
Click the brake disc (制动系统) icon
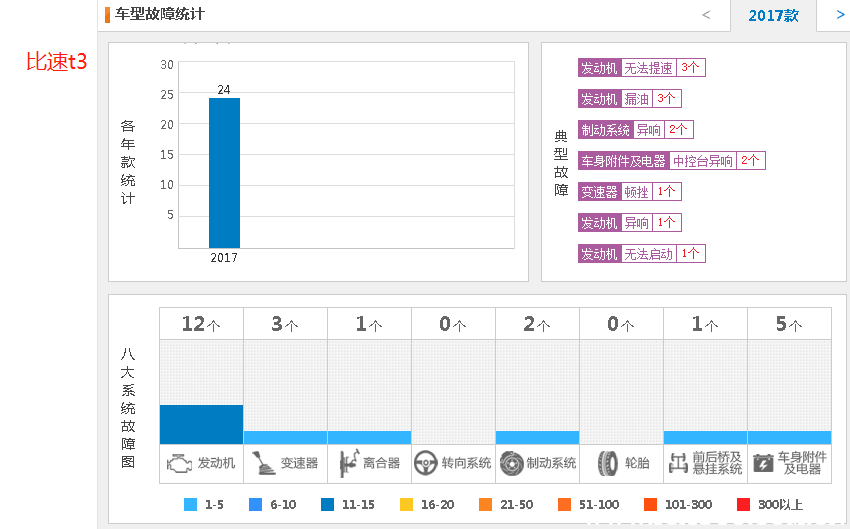click(511, 464)
